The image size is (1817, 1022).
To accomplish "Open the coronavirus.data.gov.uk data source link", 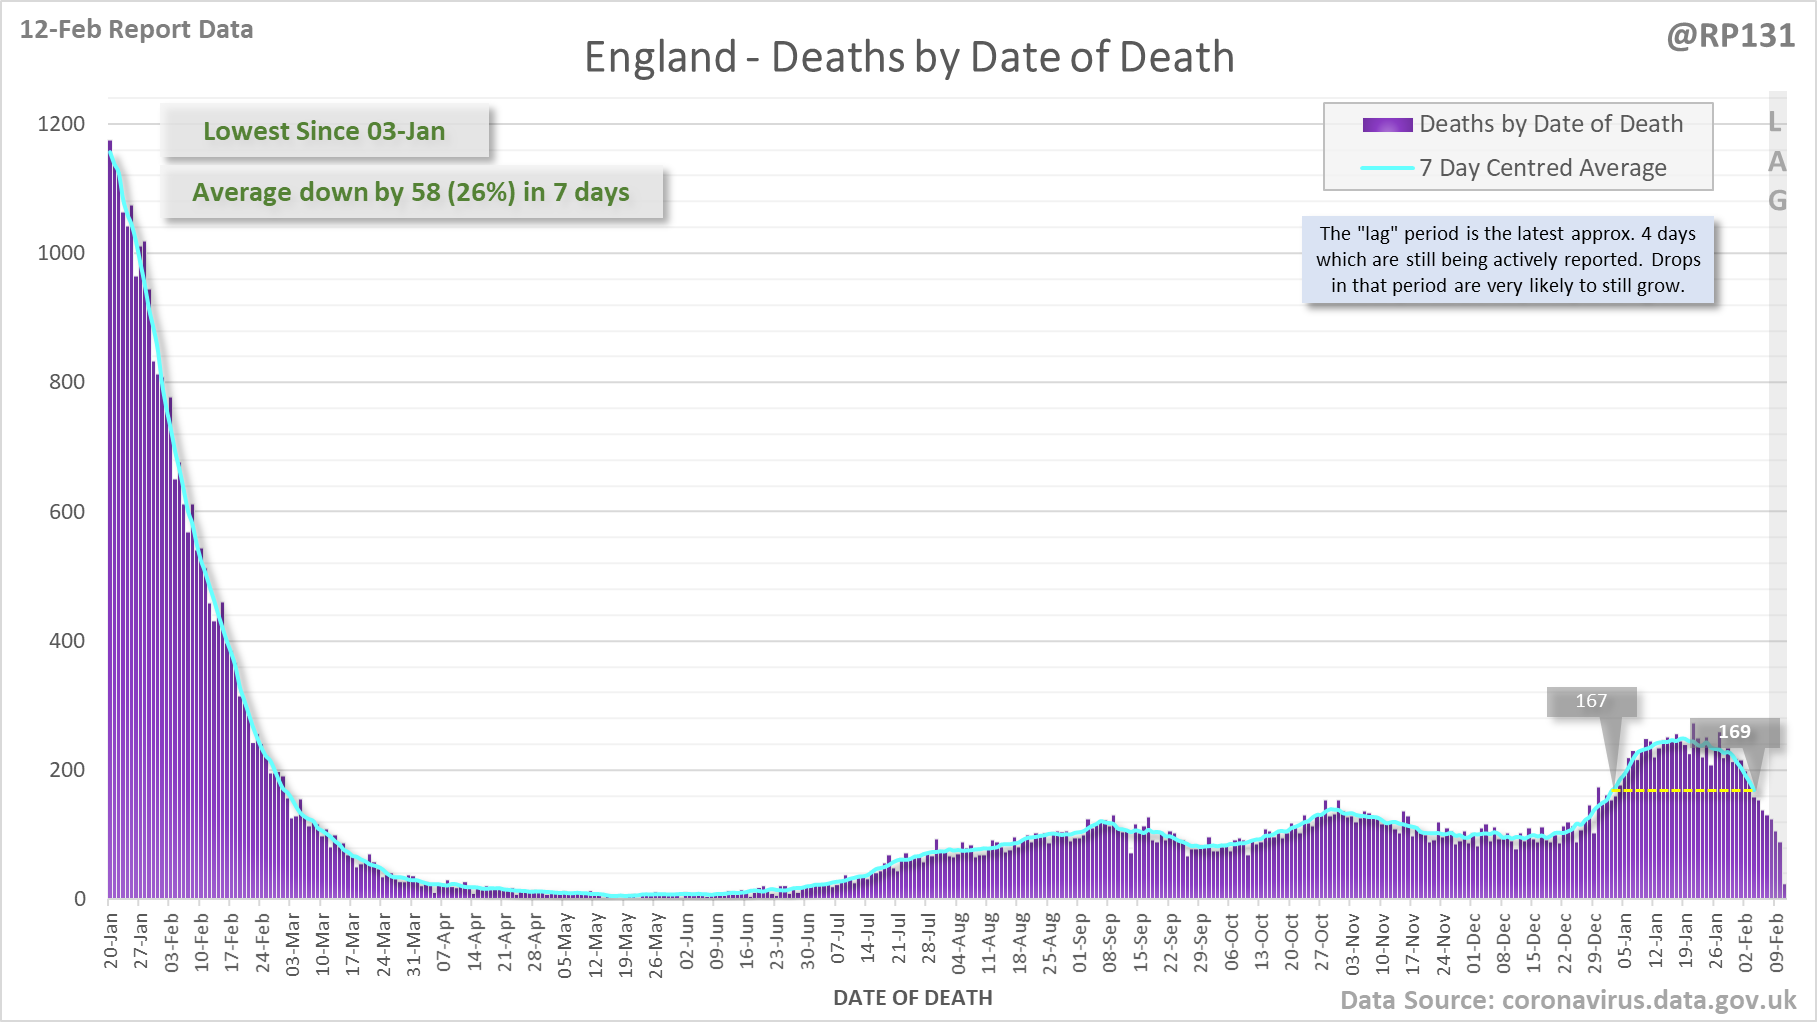I will point(1568,1000).
